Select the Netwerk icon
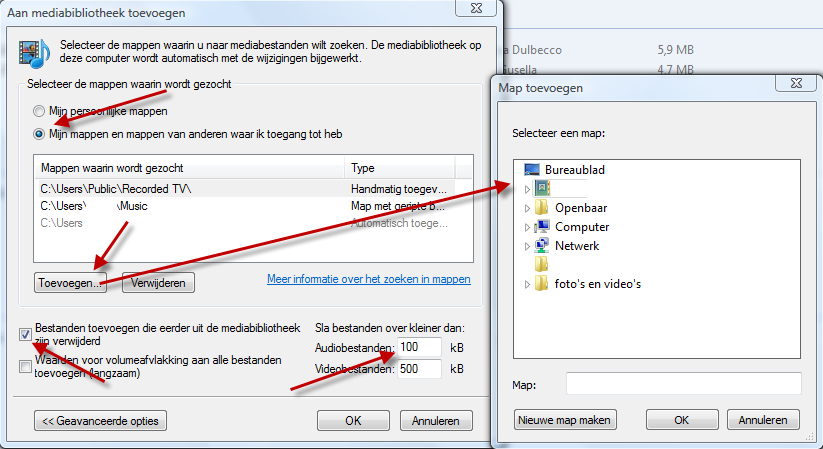Viewport: 823px width, 449px height. click(x=542, y=245)
